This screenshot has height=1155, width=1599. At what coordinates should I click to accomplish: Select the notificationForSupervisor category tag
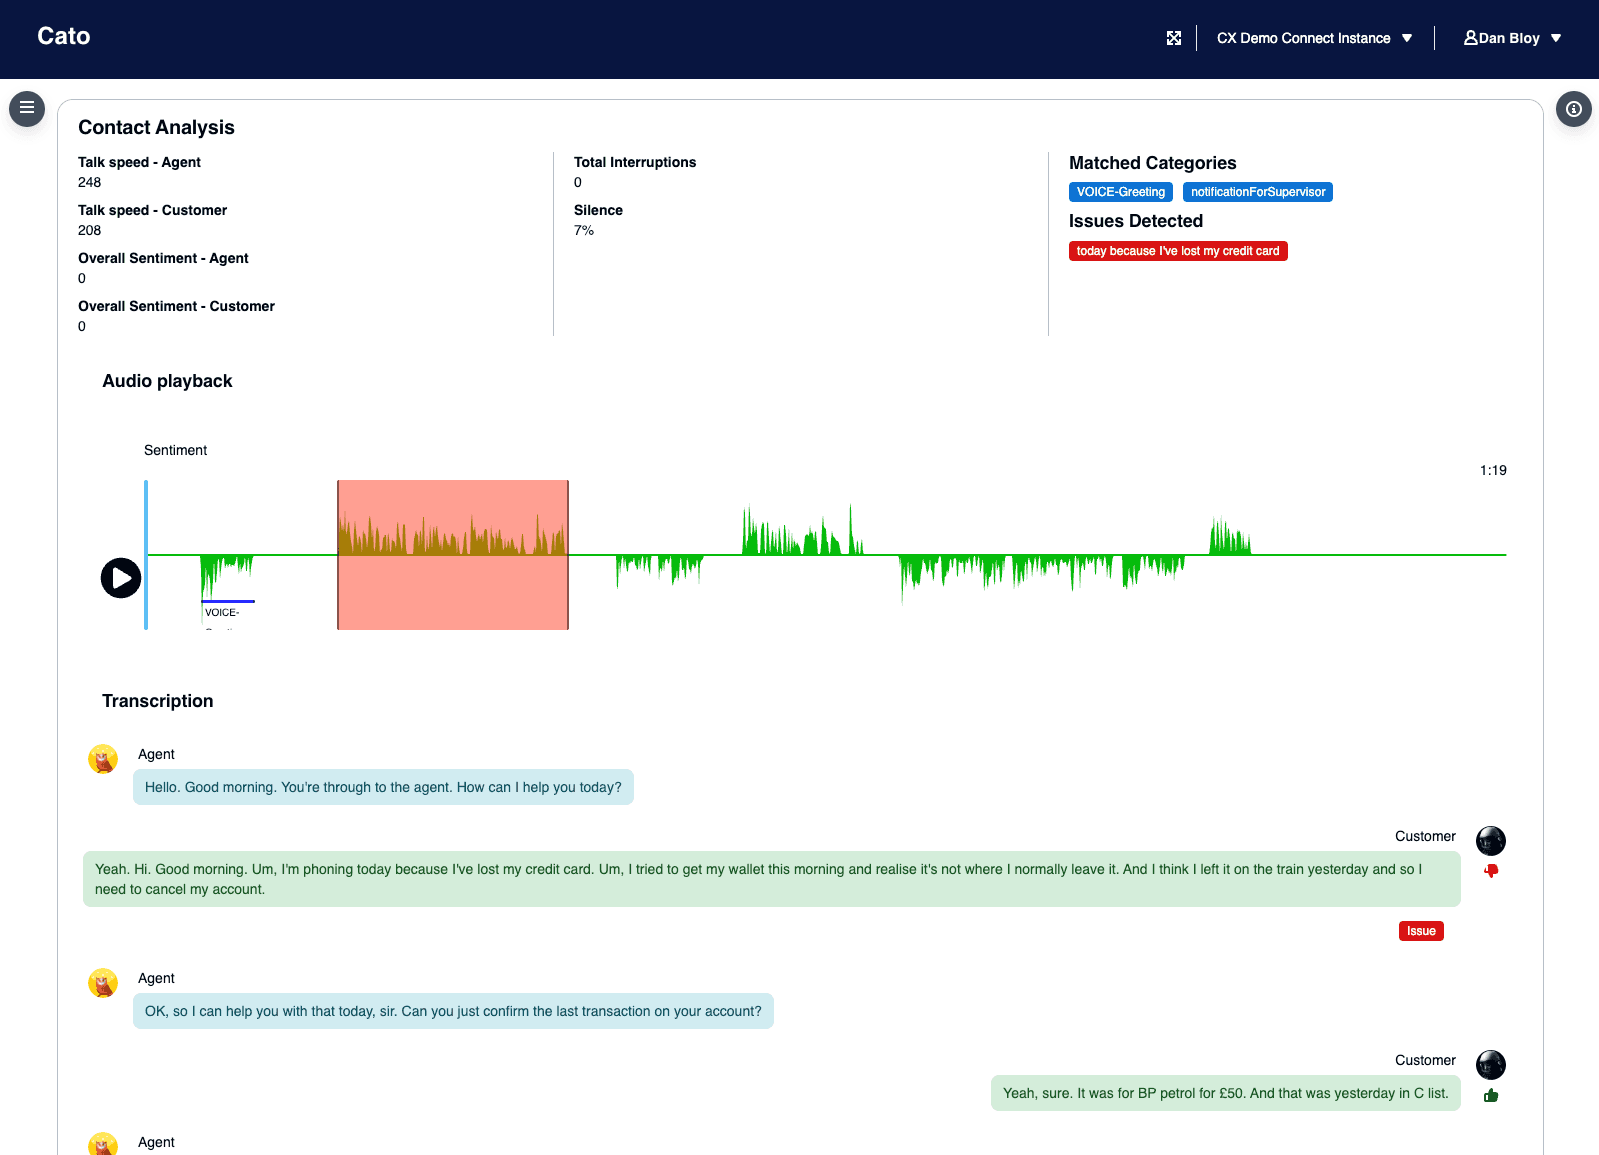pyautogui.click(x=1257, y=192)
